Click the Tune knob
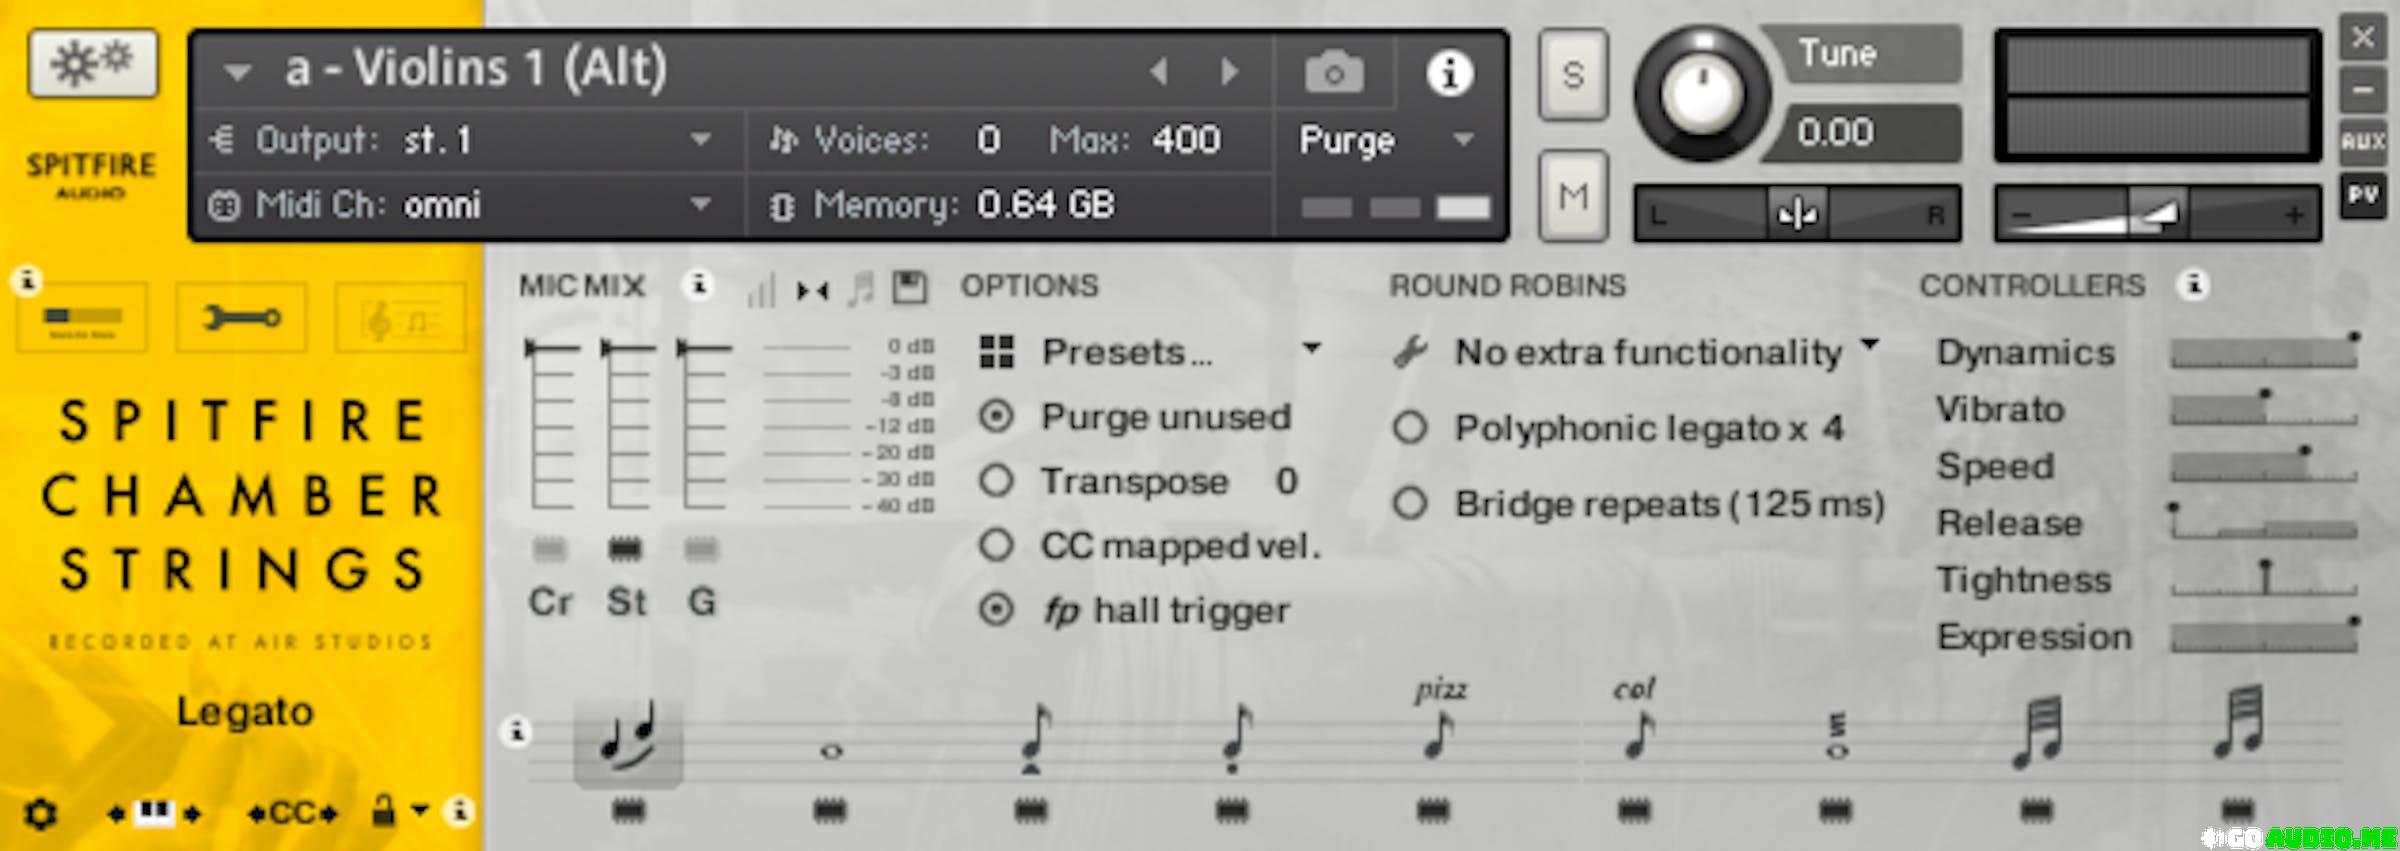The image size is (2400, 851). [x=1701, y=95]
